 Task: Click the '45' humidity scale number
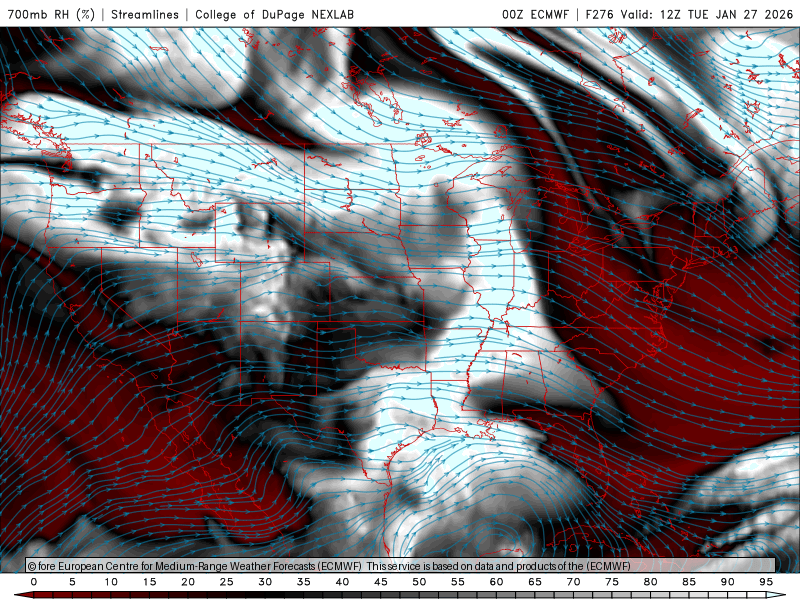point(381,582)
